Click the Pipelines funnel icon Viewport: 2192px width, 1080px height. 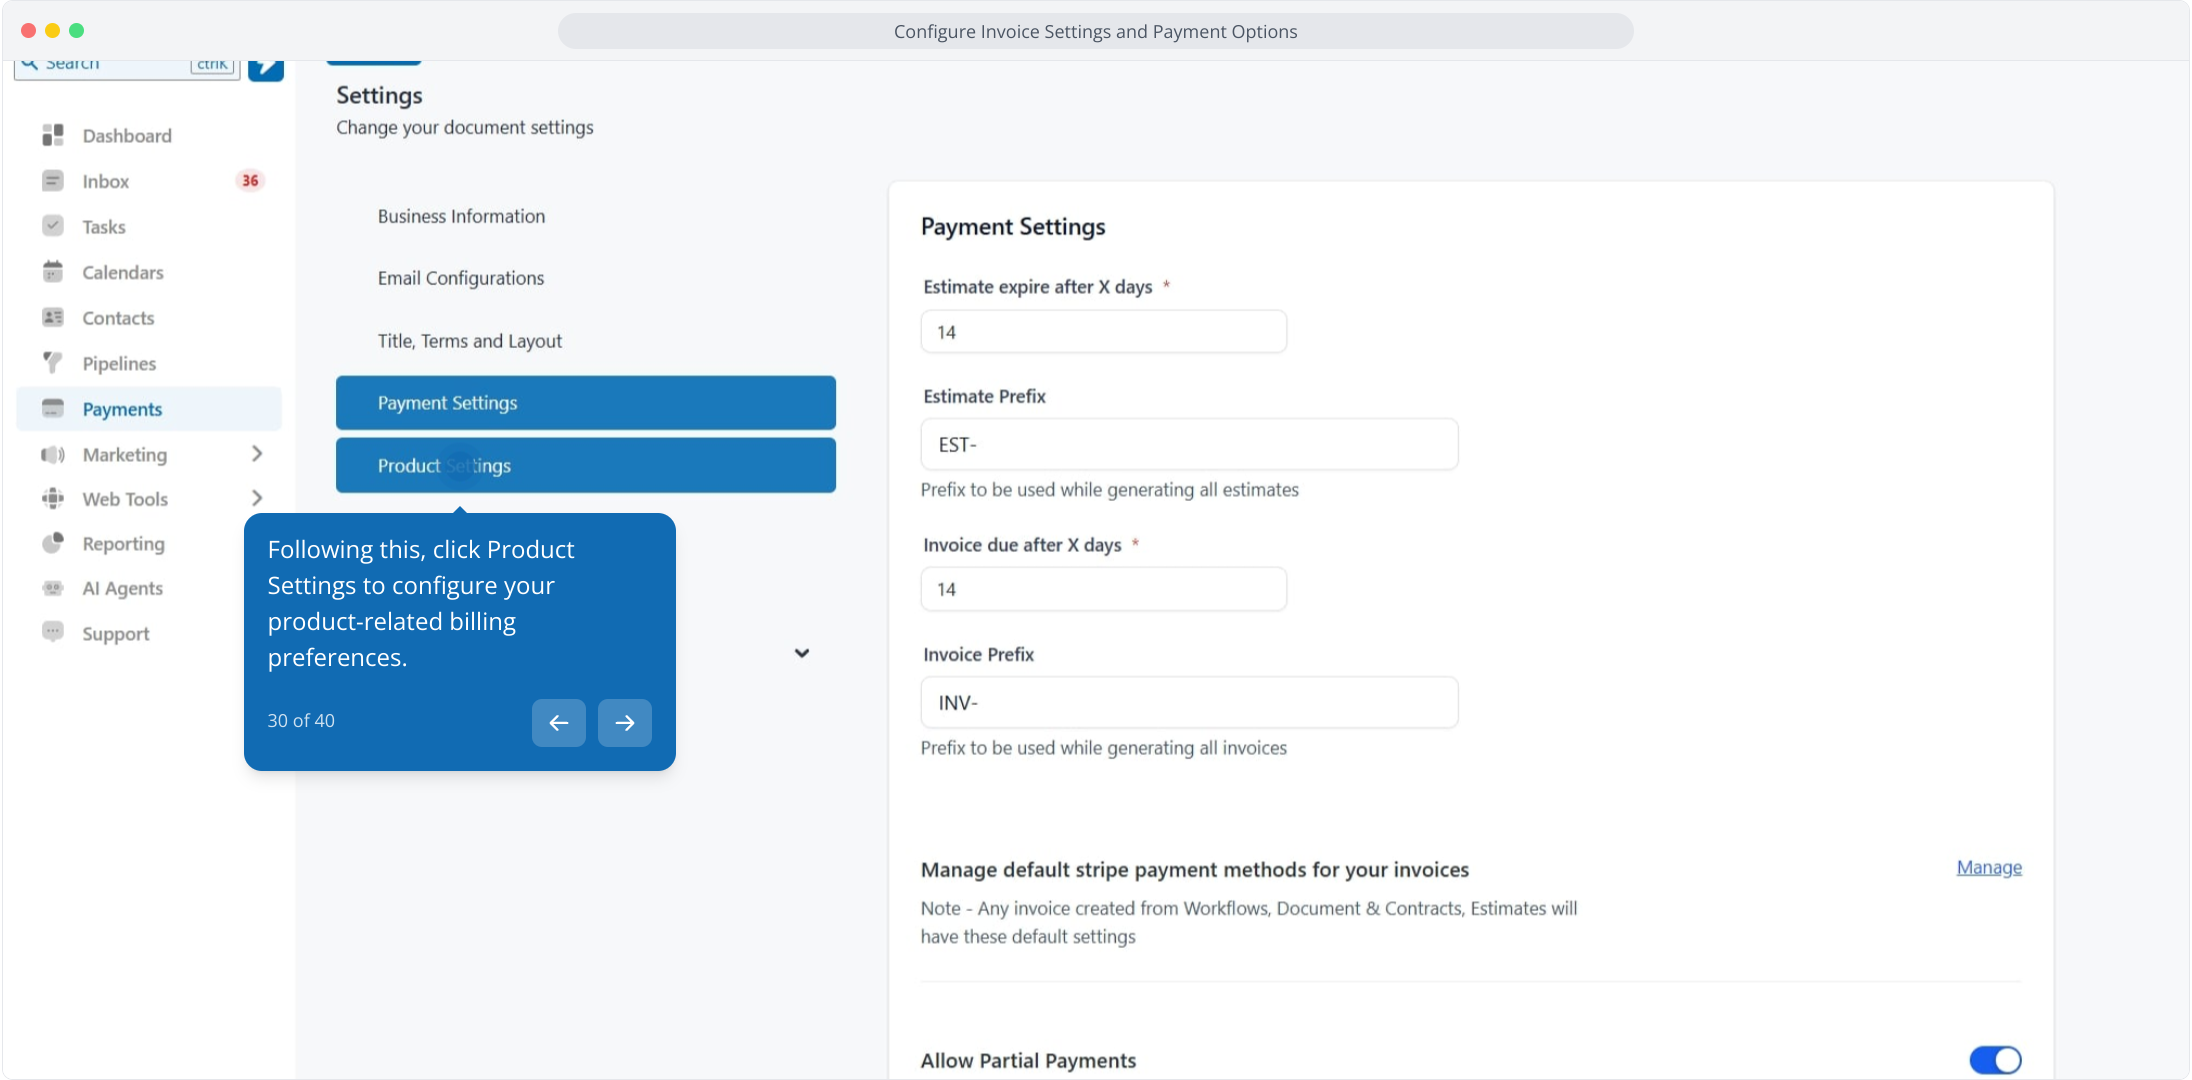click(53, 363)
